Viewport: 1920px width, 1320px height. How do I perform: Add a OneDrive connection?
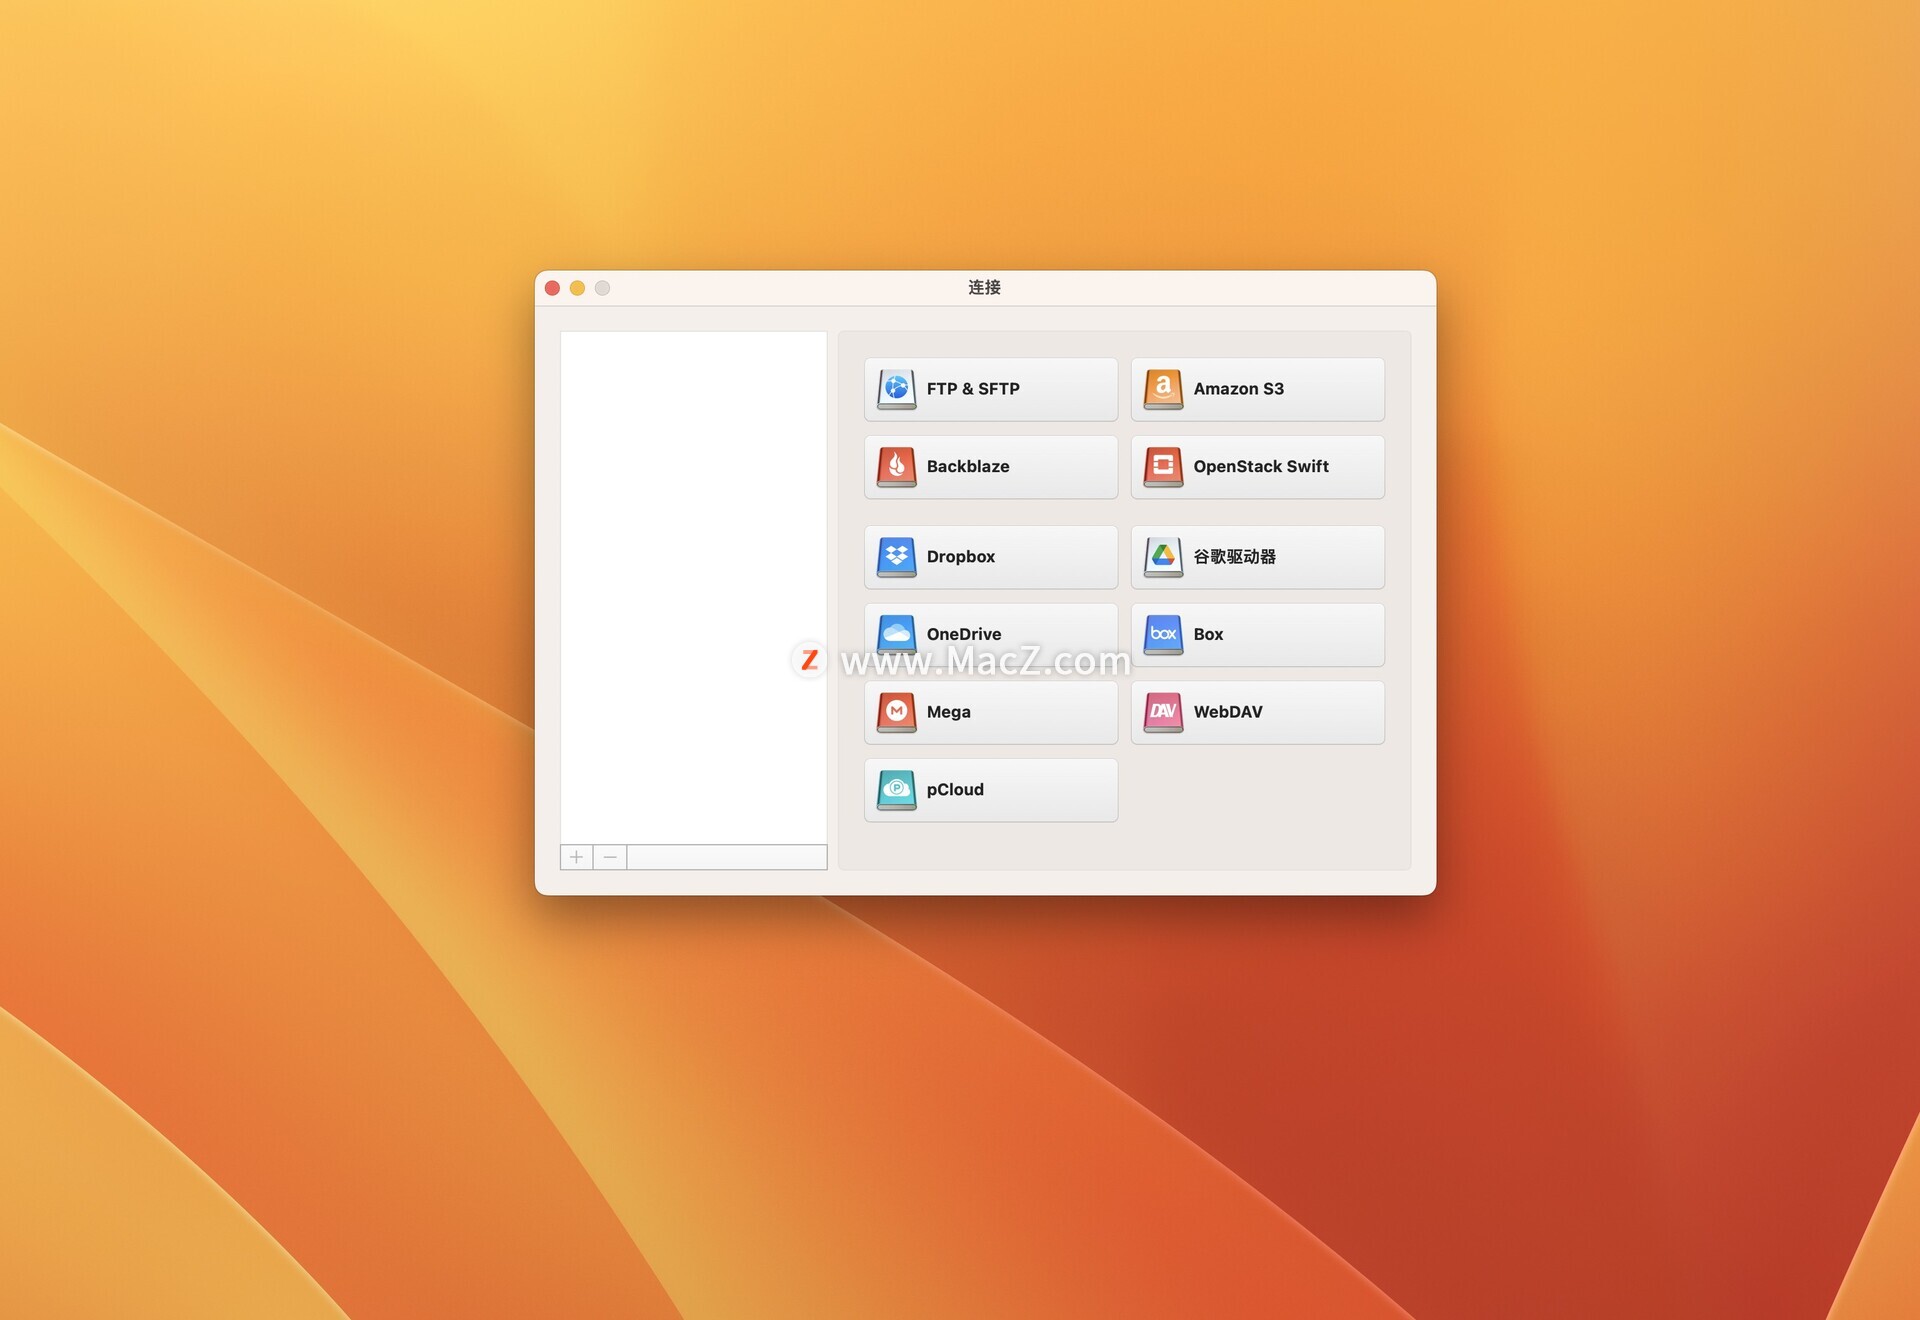click(x=991, y=634)
